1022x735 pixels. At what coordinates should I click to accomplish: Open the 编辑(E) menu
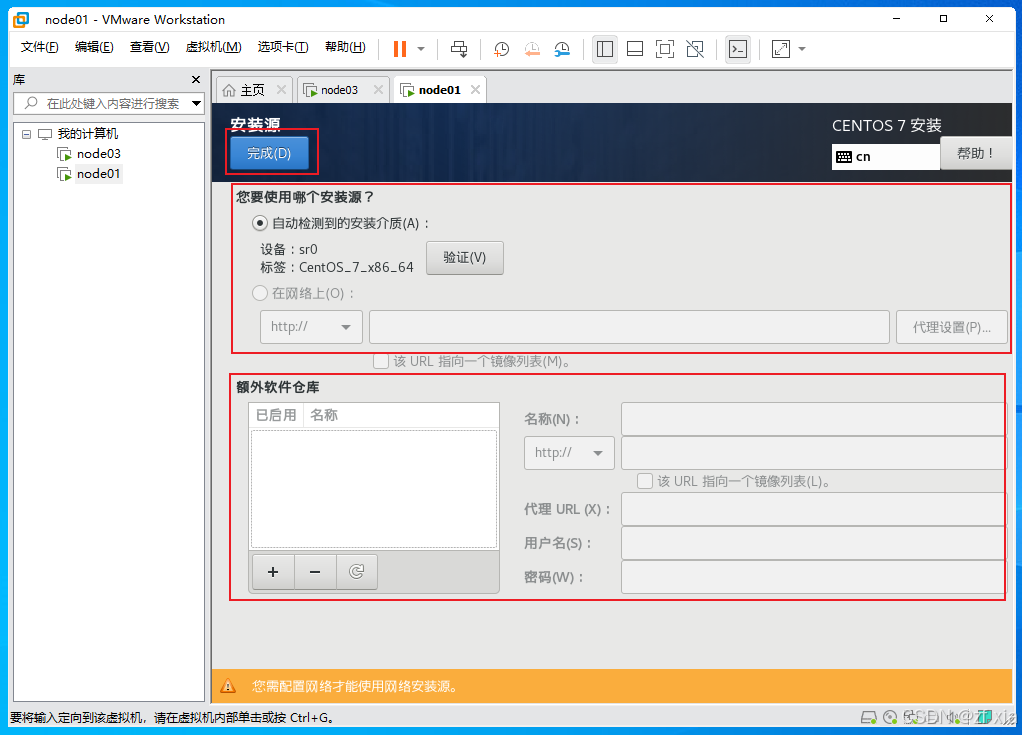click(x=94, y=47)
